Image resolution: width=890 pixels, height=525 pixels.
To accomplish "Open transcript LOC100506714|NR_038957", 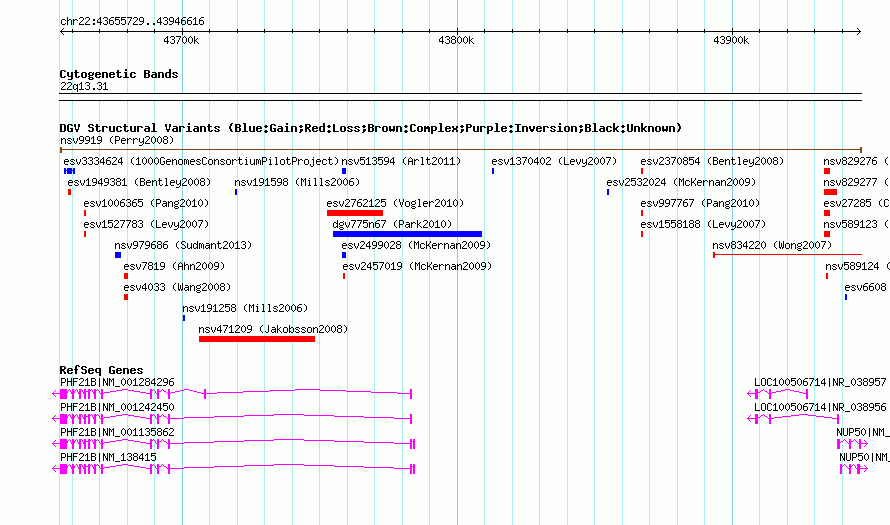I will click(x=820, y=383).
